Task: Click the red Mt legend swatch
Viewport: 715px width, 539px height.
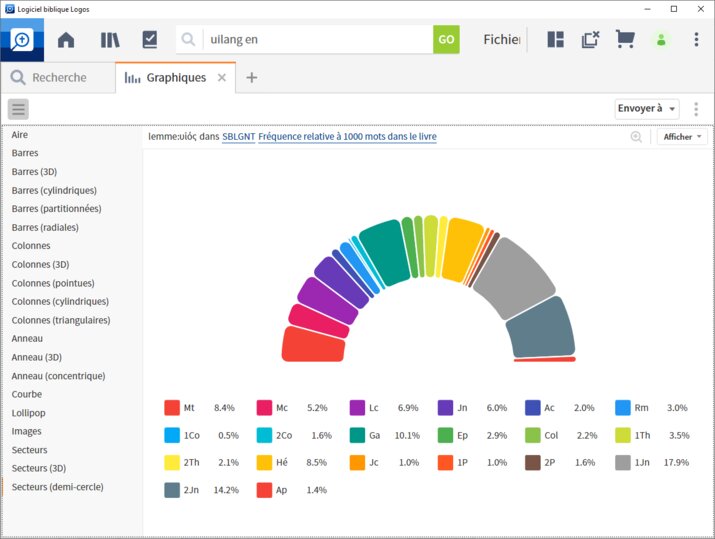Action: [172, 408]
